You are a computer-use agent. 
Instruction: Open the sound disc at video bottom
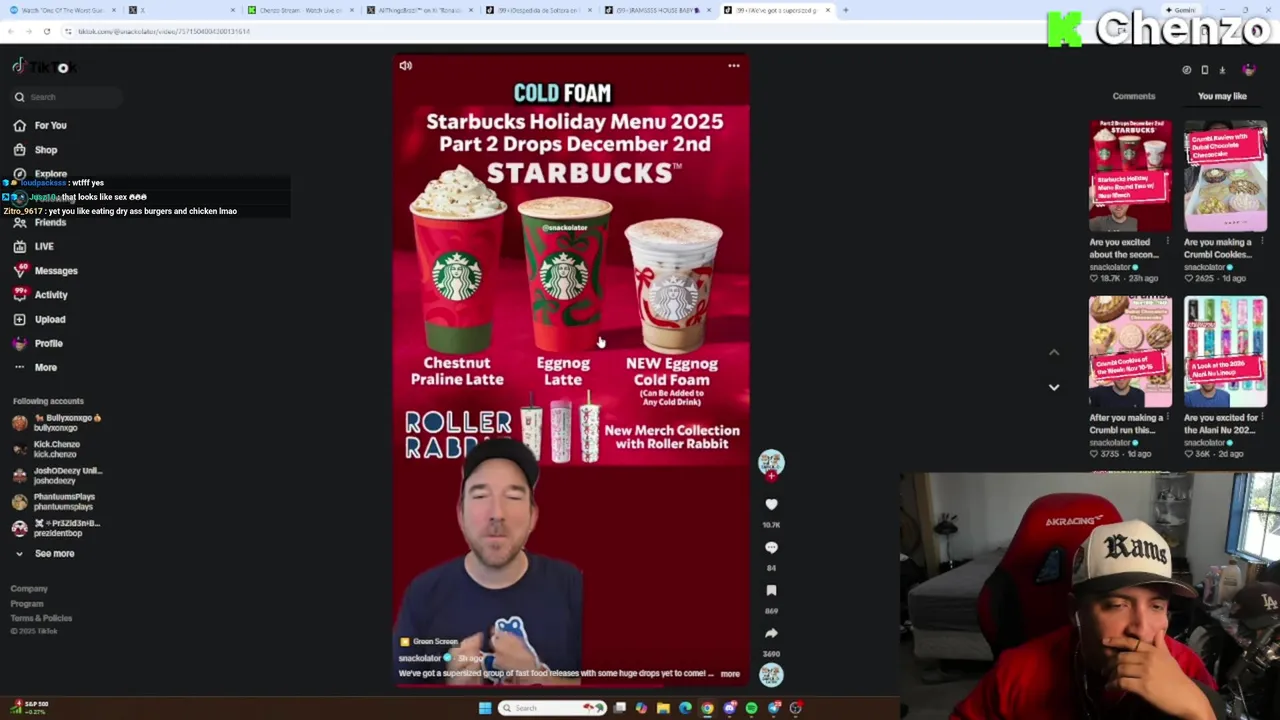tap(771, 675)
